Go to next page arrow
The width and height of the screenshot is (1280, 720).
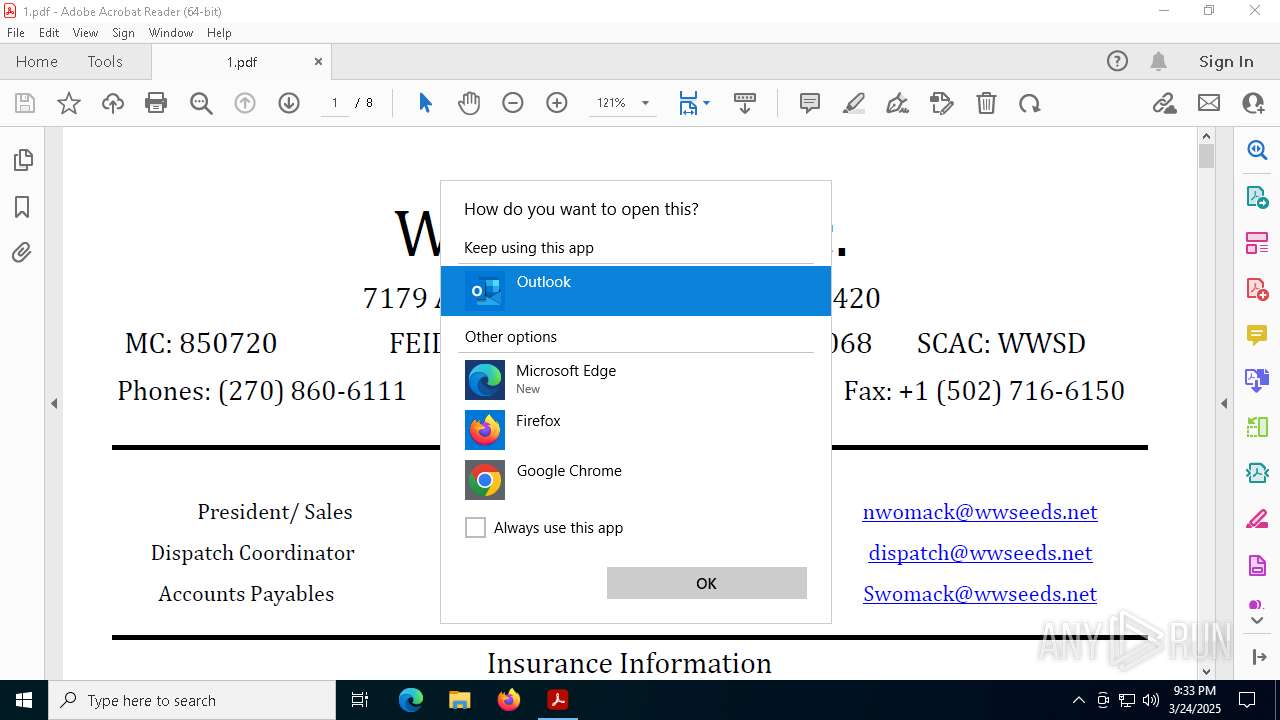(x=289, y=103)
